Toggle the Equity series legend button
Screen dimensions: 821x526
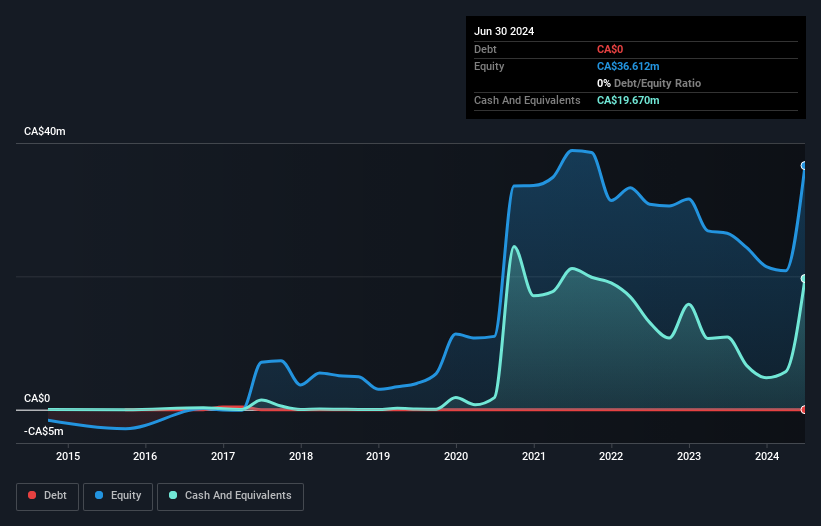pyautogui.click(x=118, y=496)
